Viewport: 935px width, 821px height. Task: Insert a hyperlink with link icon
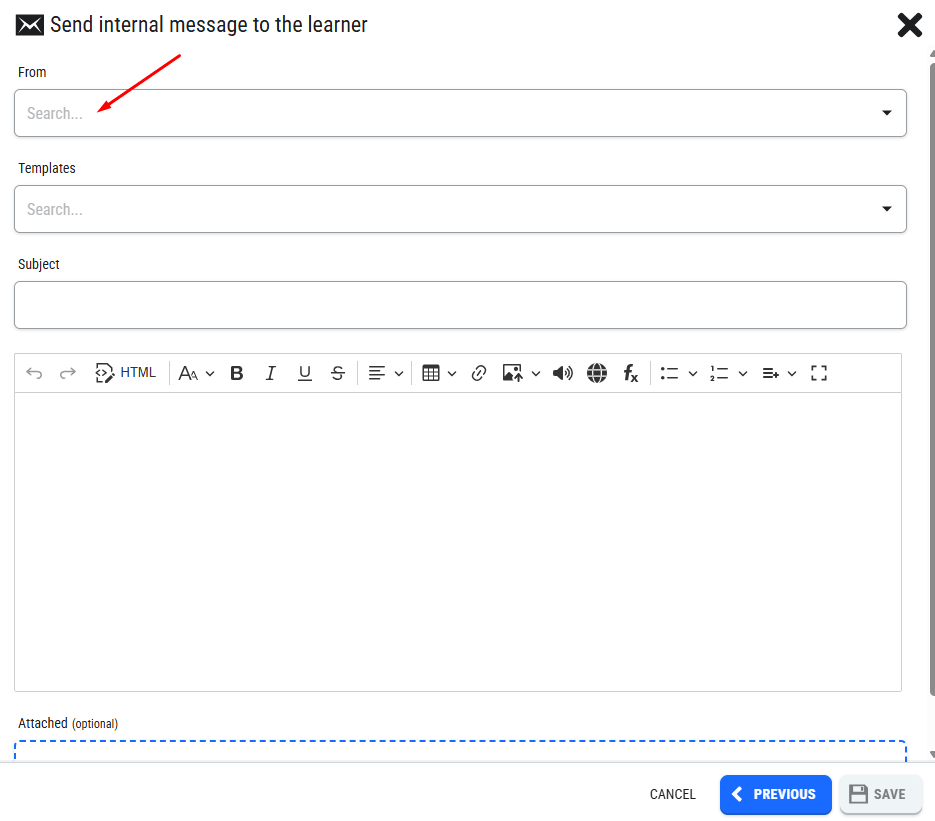point(479,373)
